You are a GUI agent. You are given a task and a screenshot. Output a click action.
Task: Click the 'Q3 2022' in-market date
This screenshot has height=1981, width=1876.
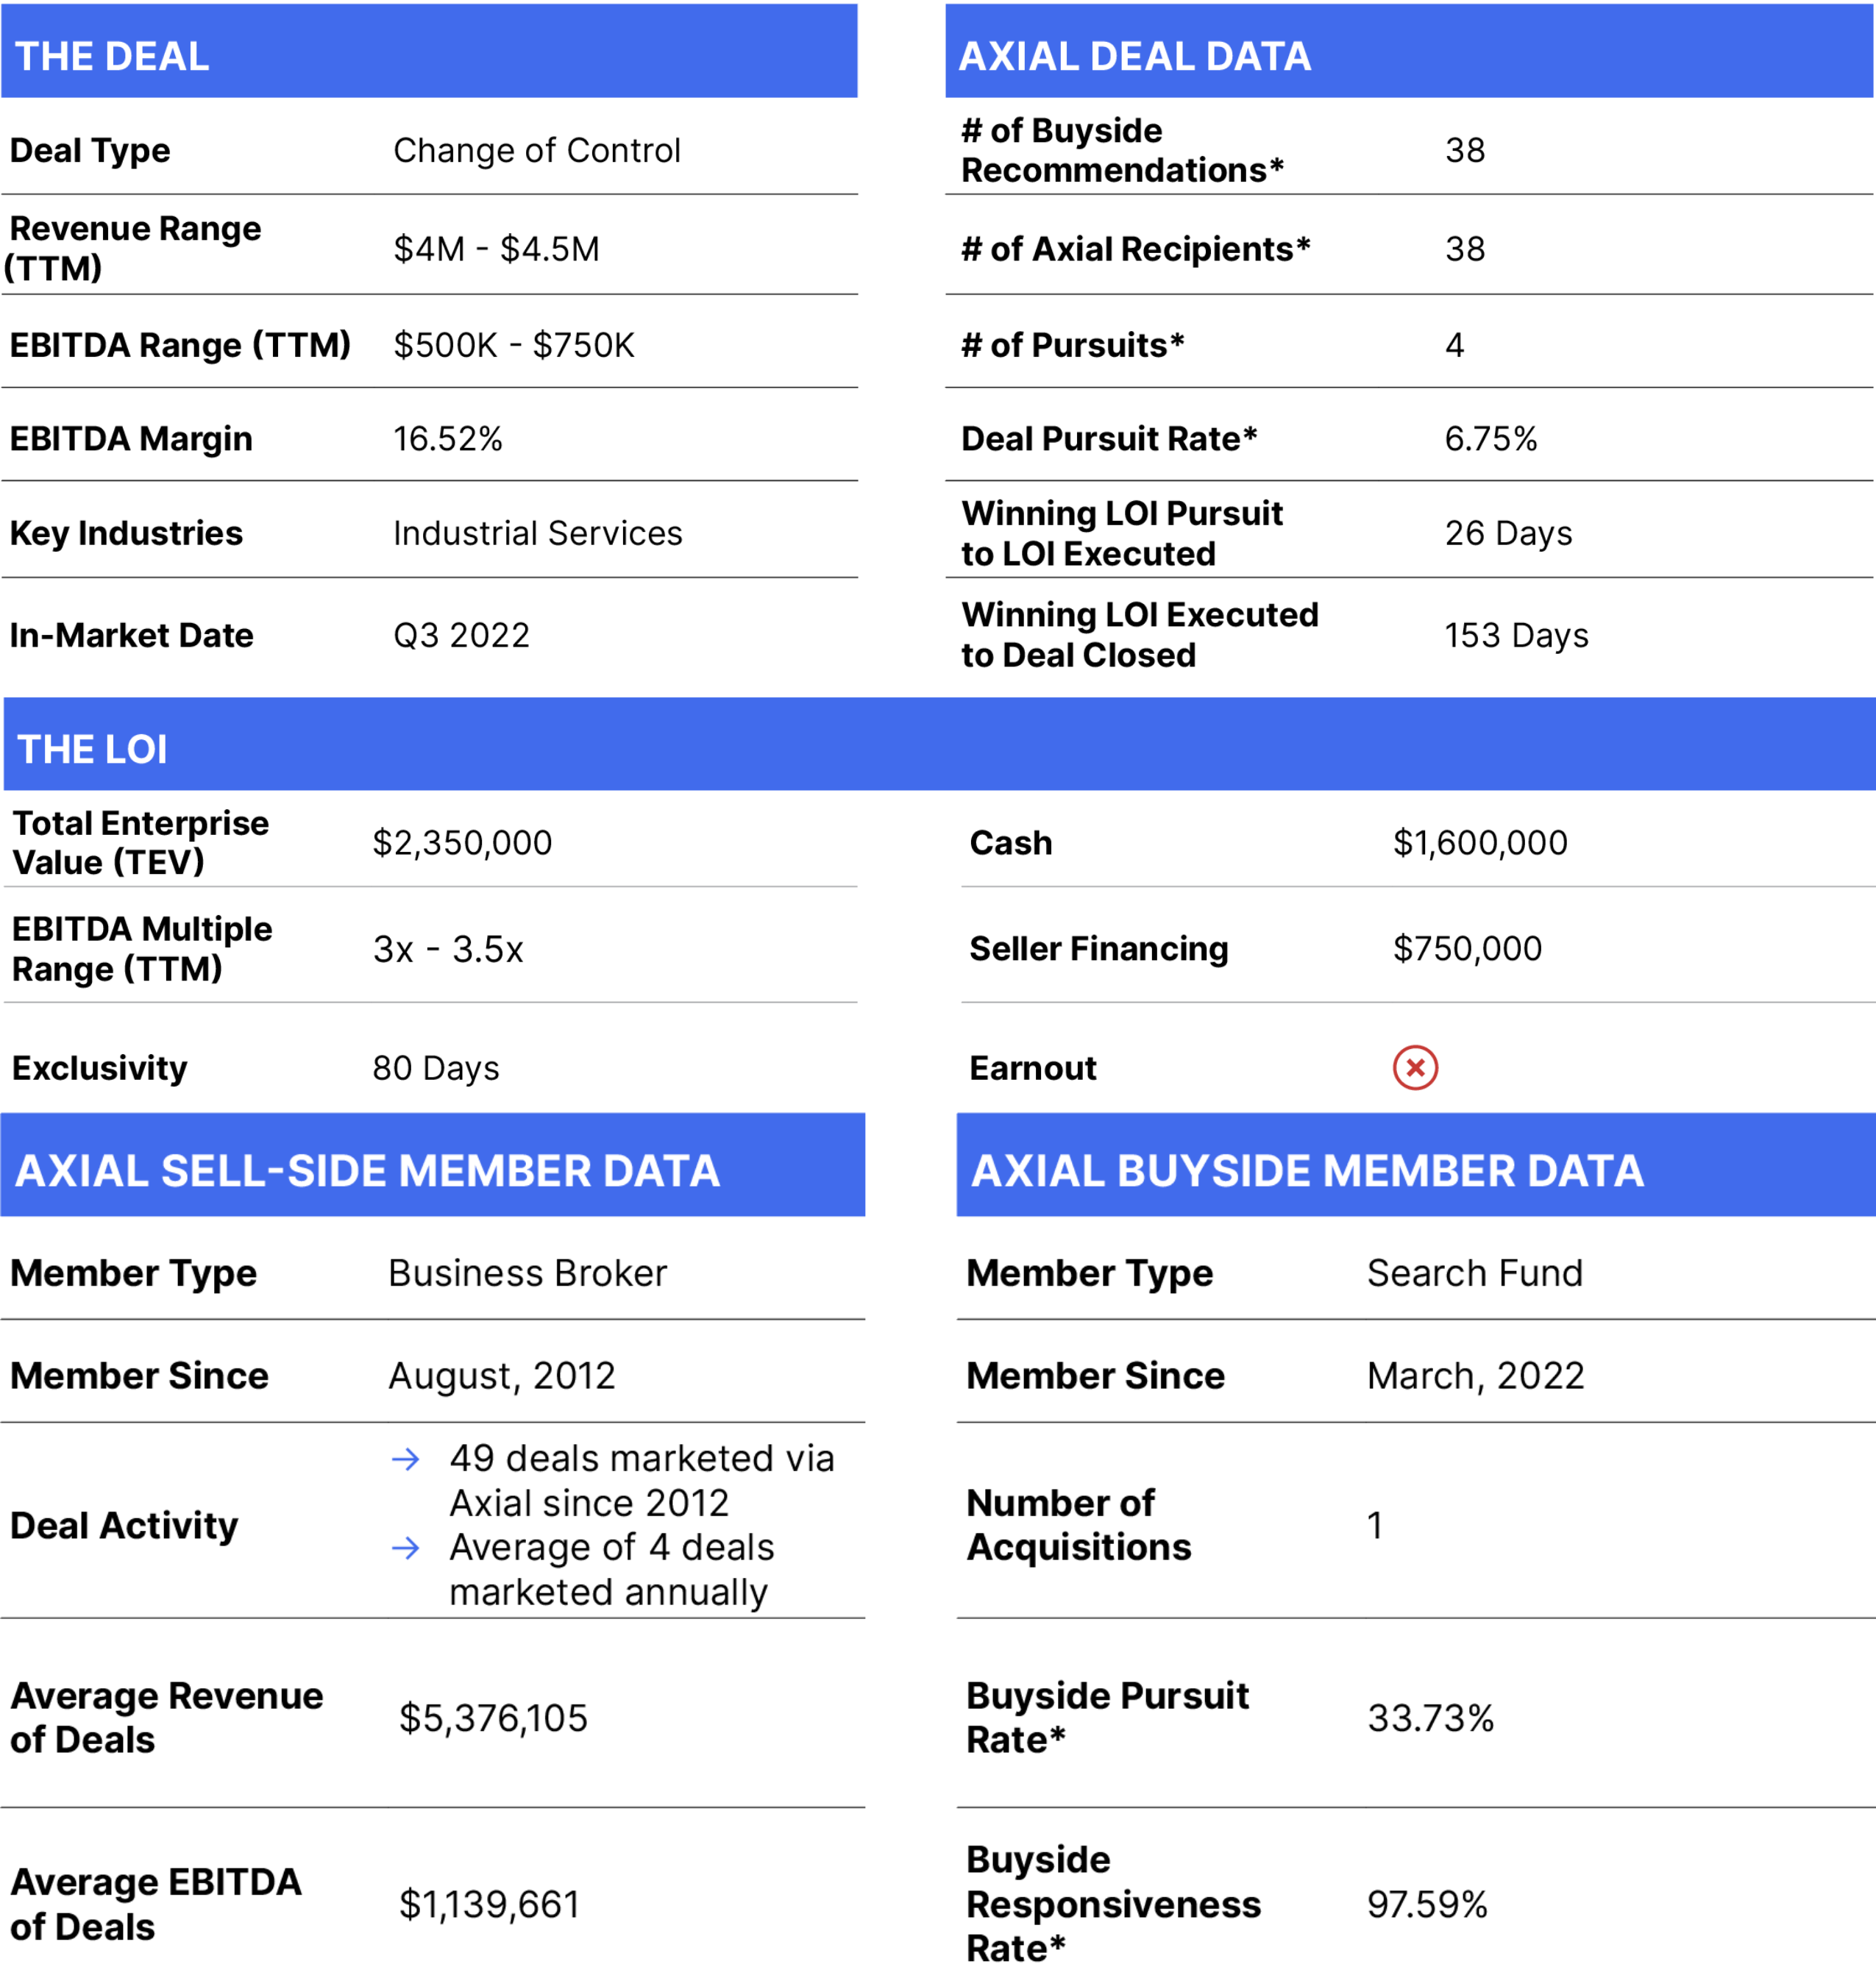pos(461,635)
